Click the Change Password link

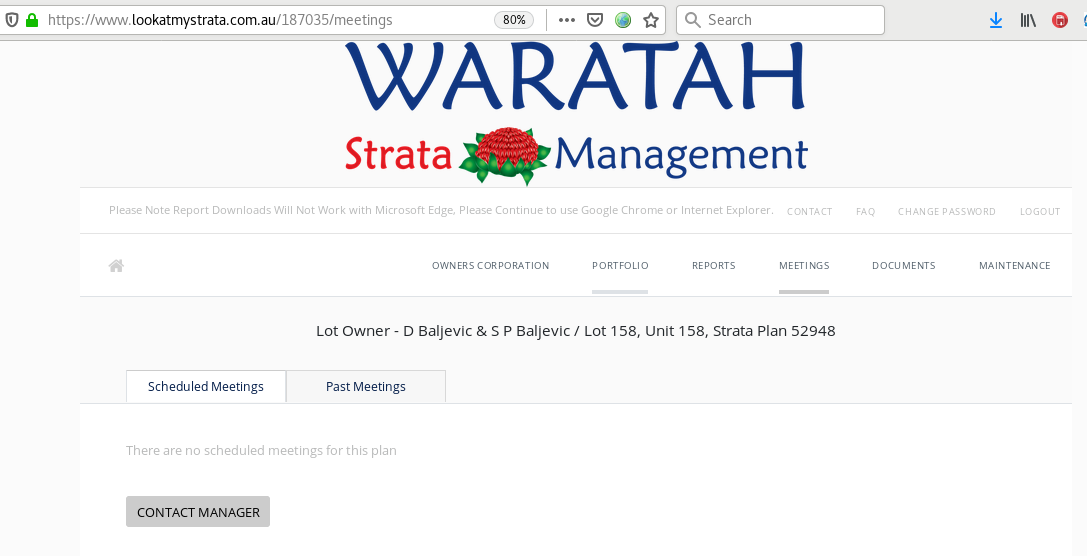point(946,212)
